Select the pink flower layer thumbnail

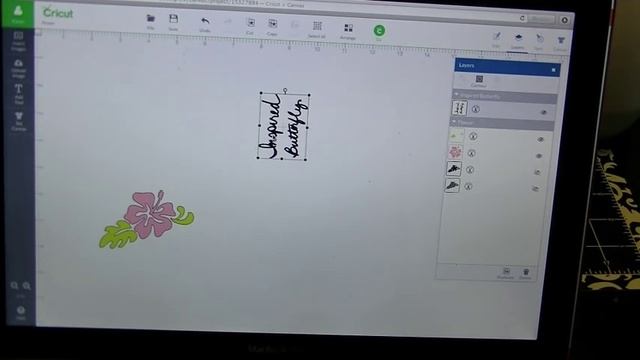click(x=455, y=152)
